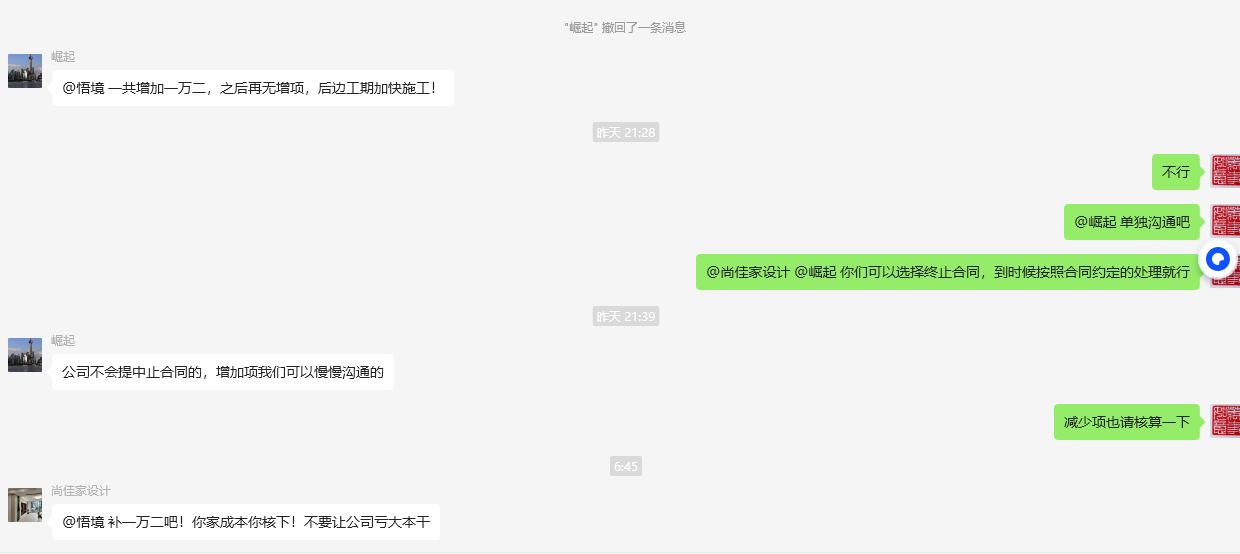Select the green 不行 message bubble
Viewport: 1240px width, 554px height.
point(1176,172)
